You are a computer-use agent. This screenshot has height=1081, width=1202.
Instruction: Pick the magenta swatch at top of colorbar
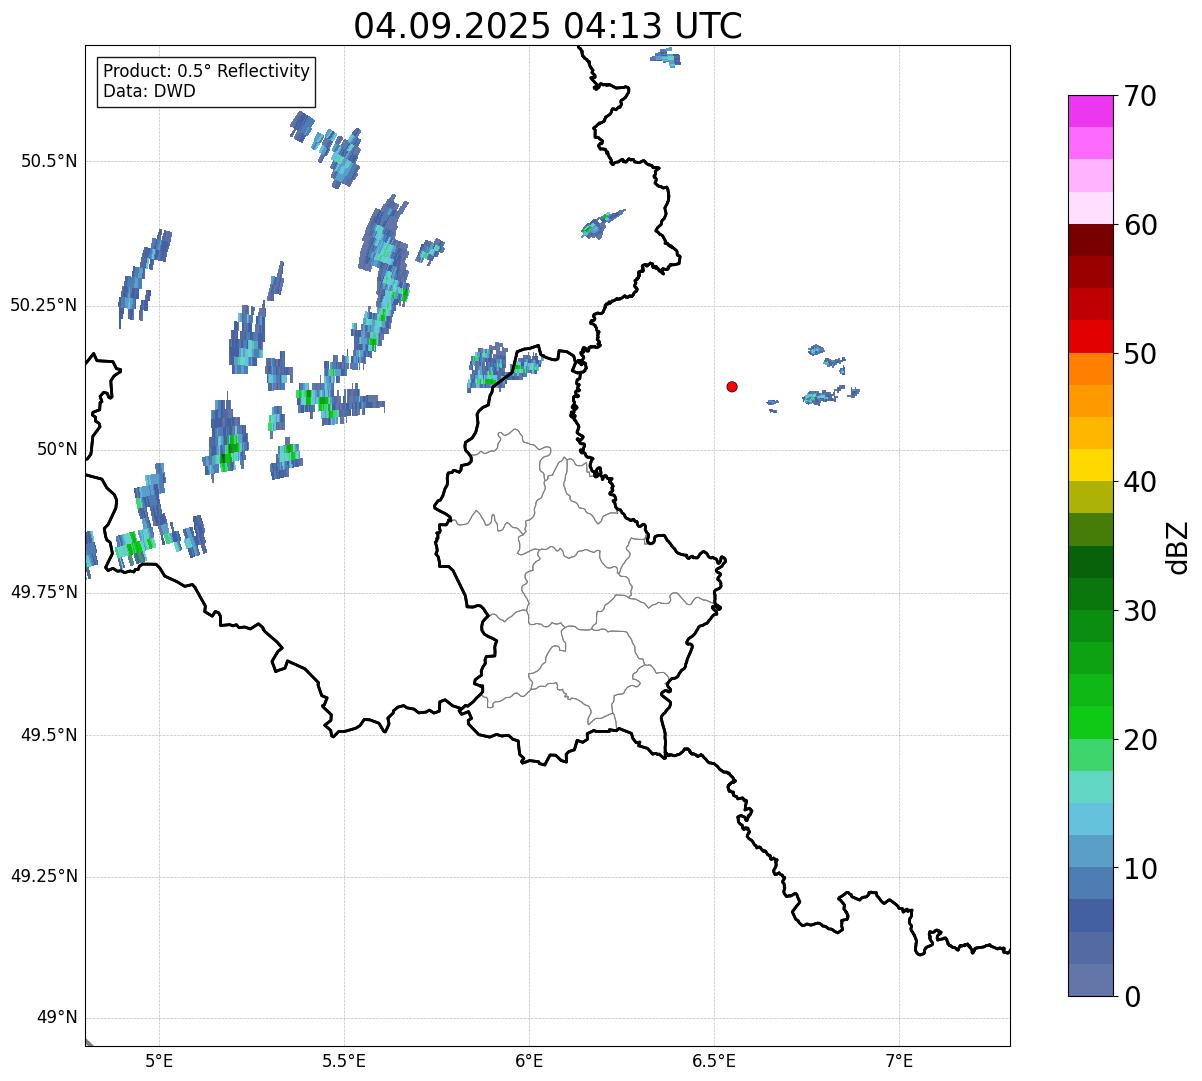(x=1097, y=111)
